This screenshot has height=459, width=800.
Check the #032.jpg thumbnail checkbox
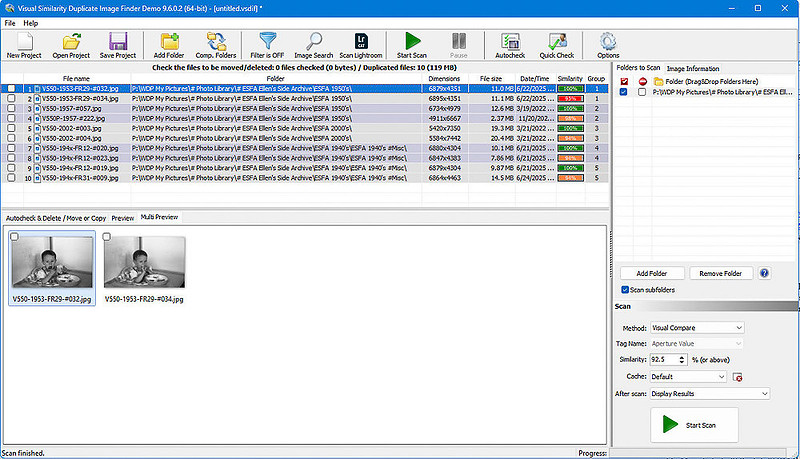tap(14, 237)
